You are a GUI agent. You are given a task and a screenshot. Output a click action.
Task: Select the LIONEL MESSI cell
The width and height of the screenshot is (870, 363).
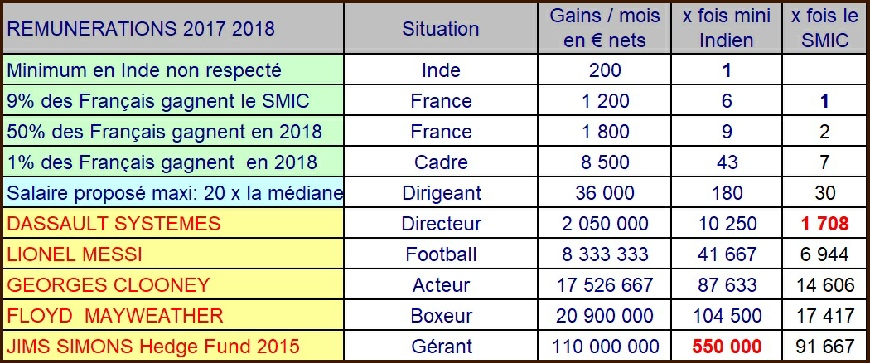(x=174, y=254)
